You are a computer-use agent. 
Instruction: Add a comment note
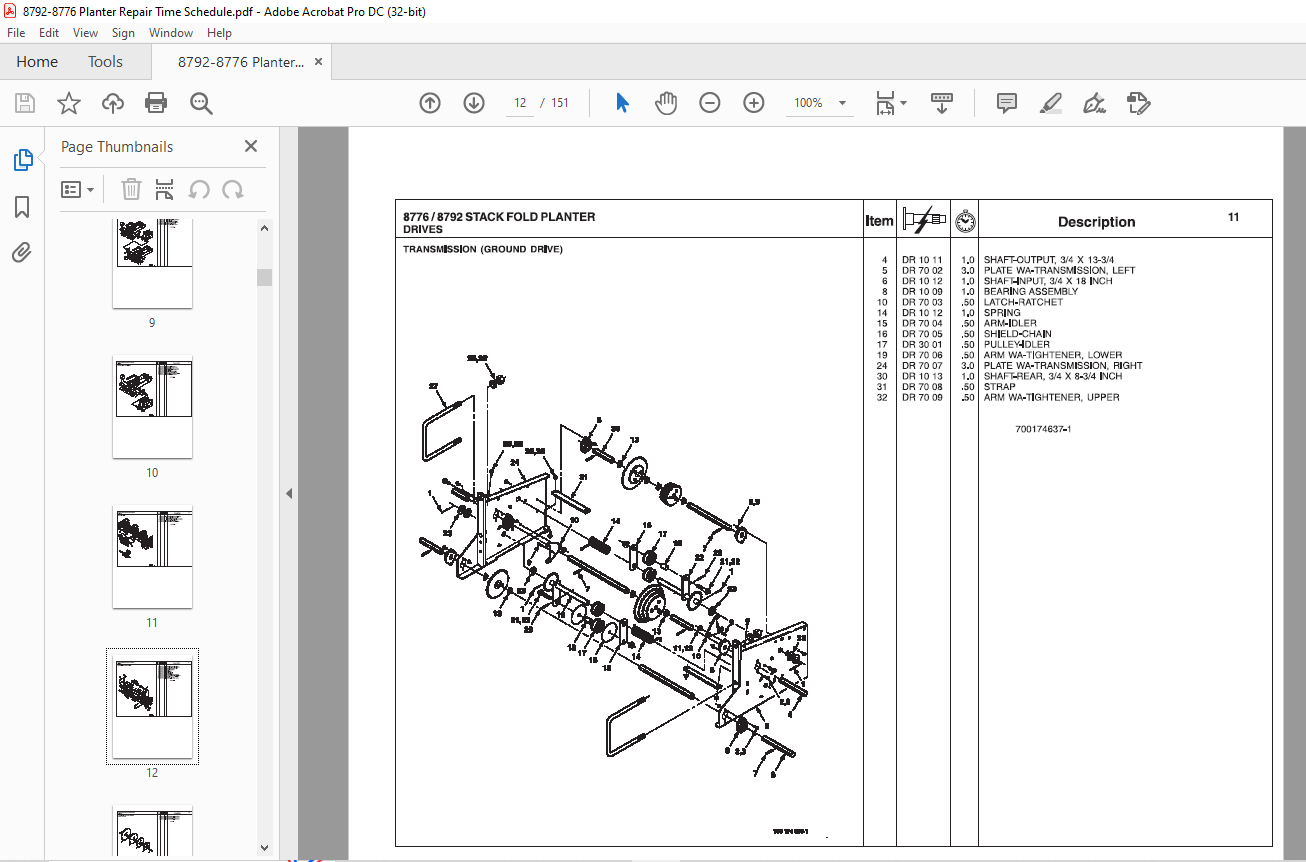coord(1007,103)
